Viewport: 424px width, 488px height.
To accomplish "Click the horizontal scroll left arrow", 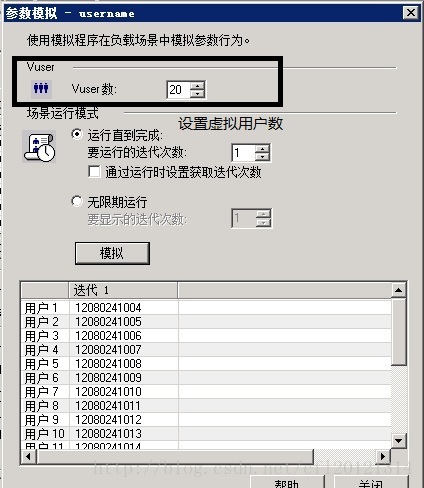I will tap(29, 456).
